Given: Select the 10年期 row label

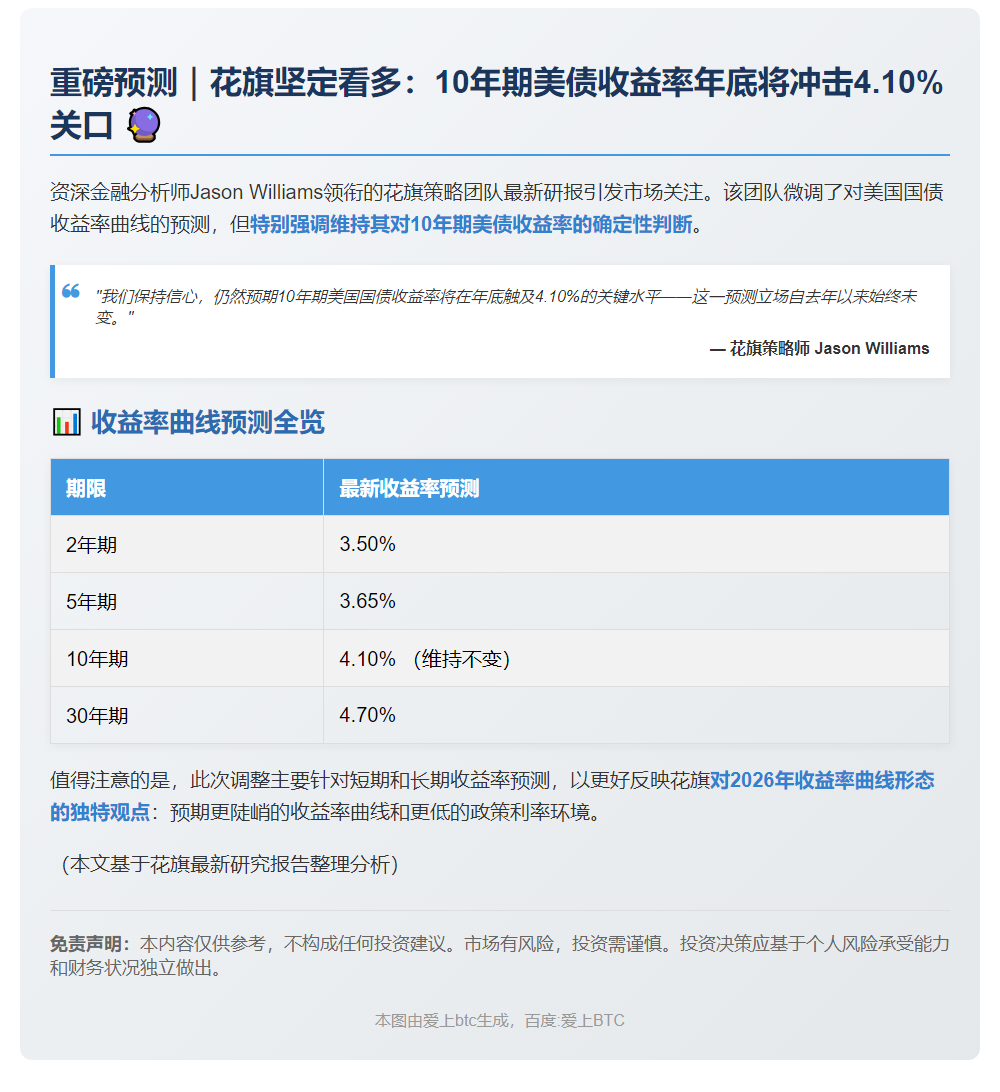Looking at the screenshot, I should tap(97, 659).
